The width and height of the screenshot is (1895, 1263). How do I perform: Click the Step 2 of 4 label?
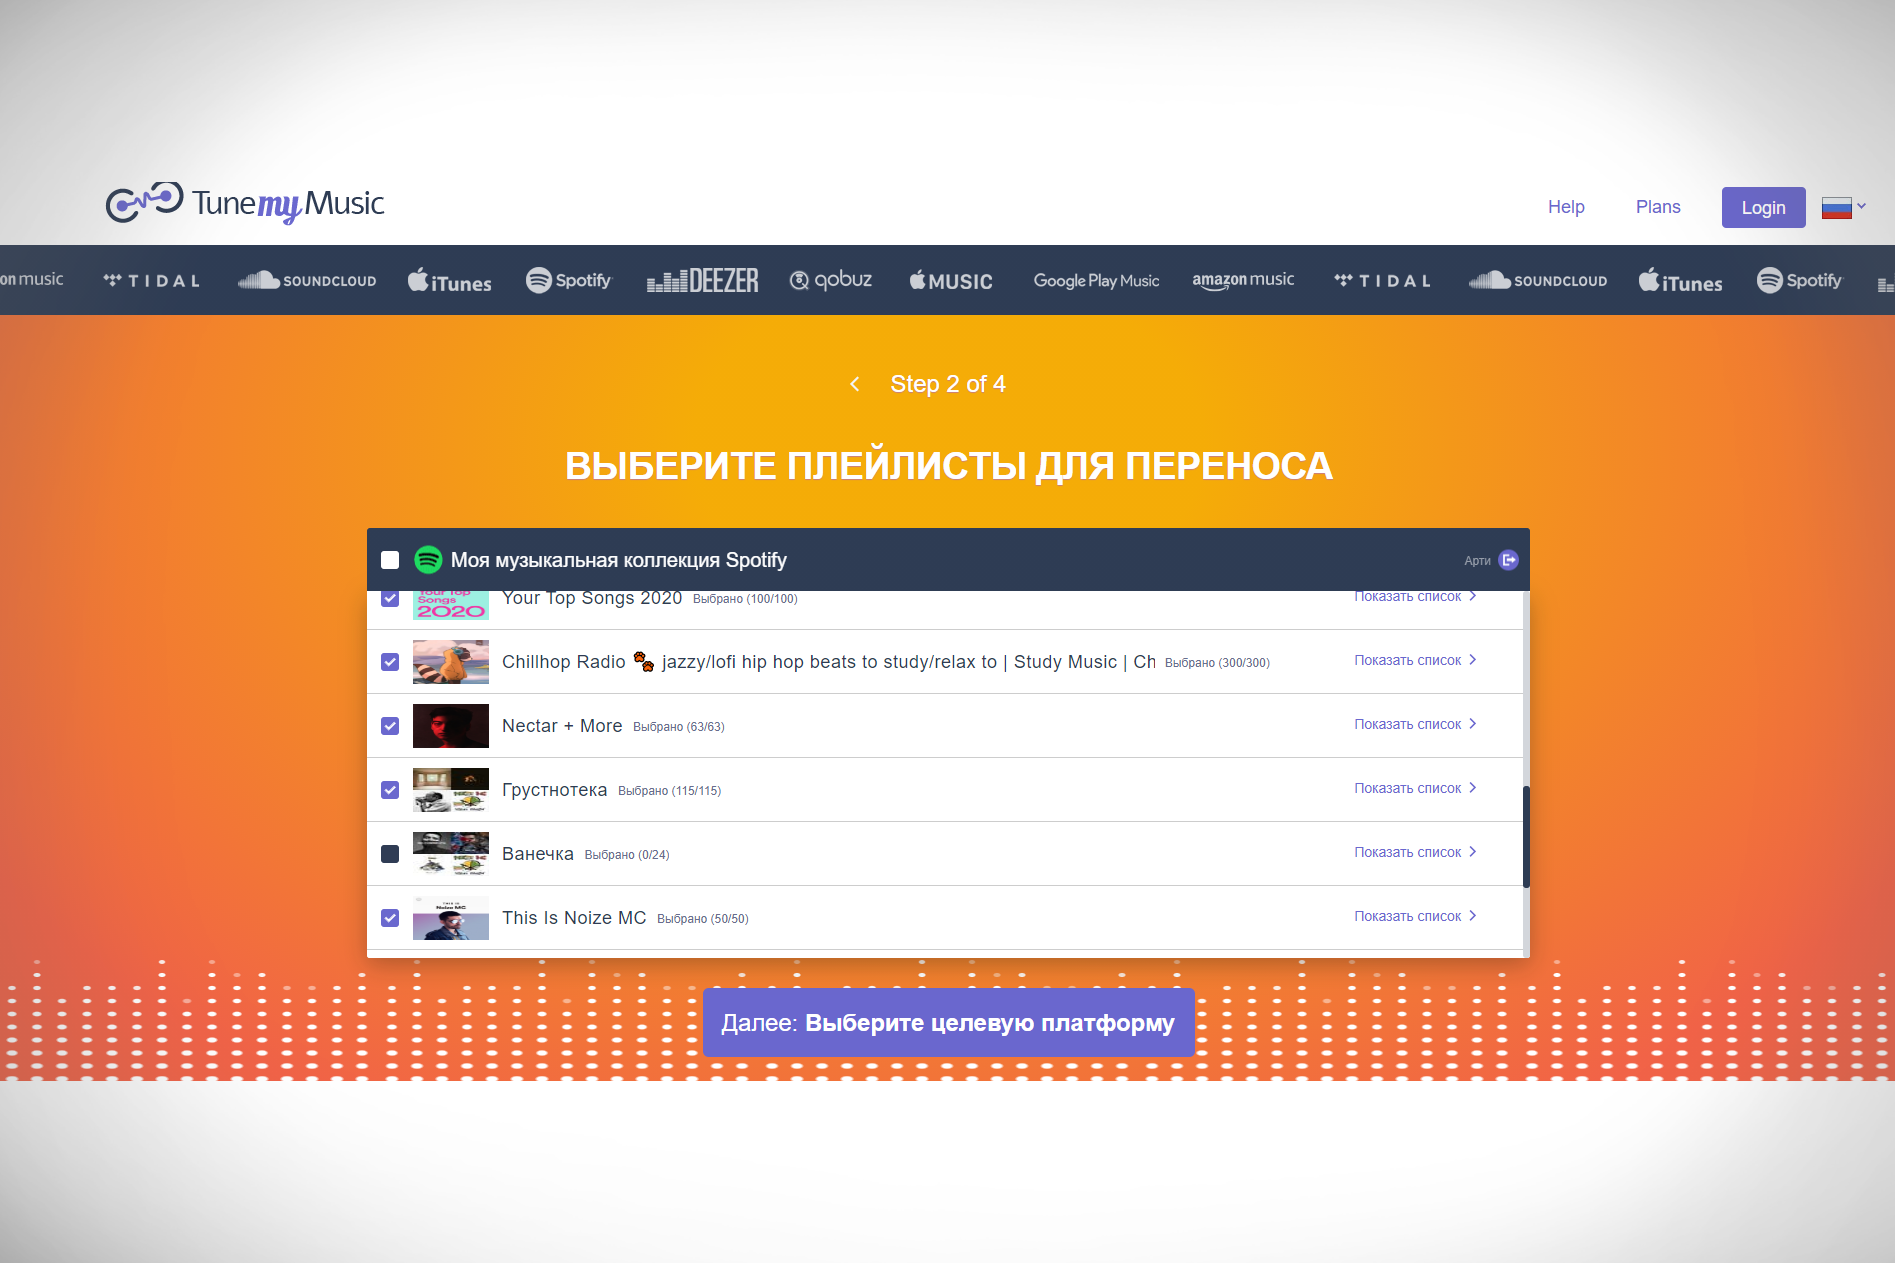pos(948,384)
